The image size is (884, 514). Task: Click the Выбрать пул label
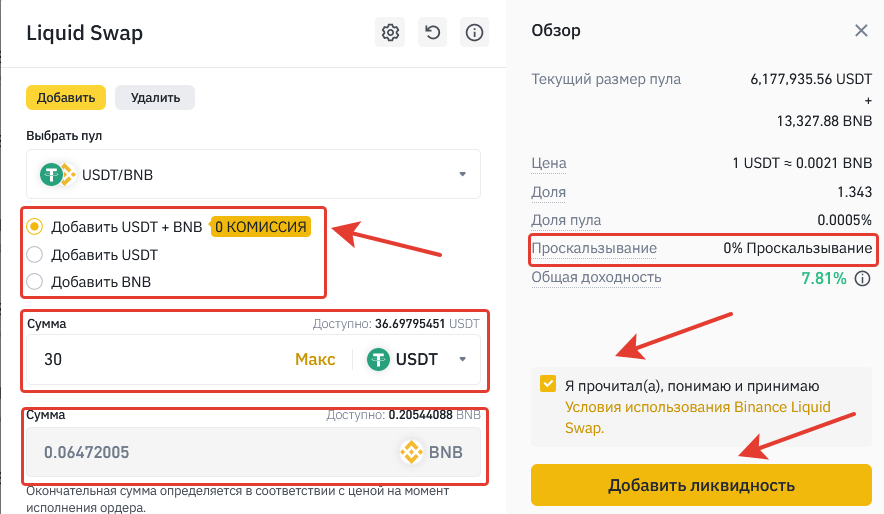click(64, 136)
